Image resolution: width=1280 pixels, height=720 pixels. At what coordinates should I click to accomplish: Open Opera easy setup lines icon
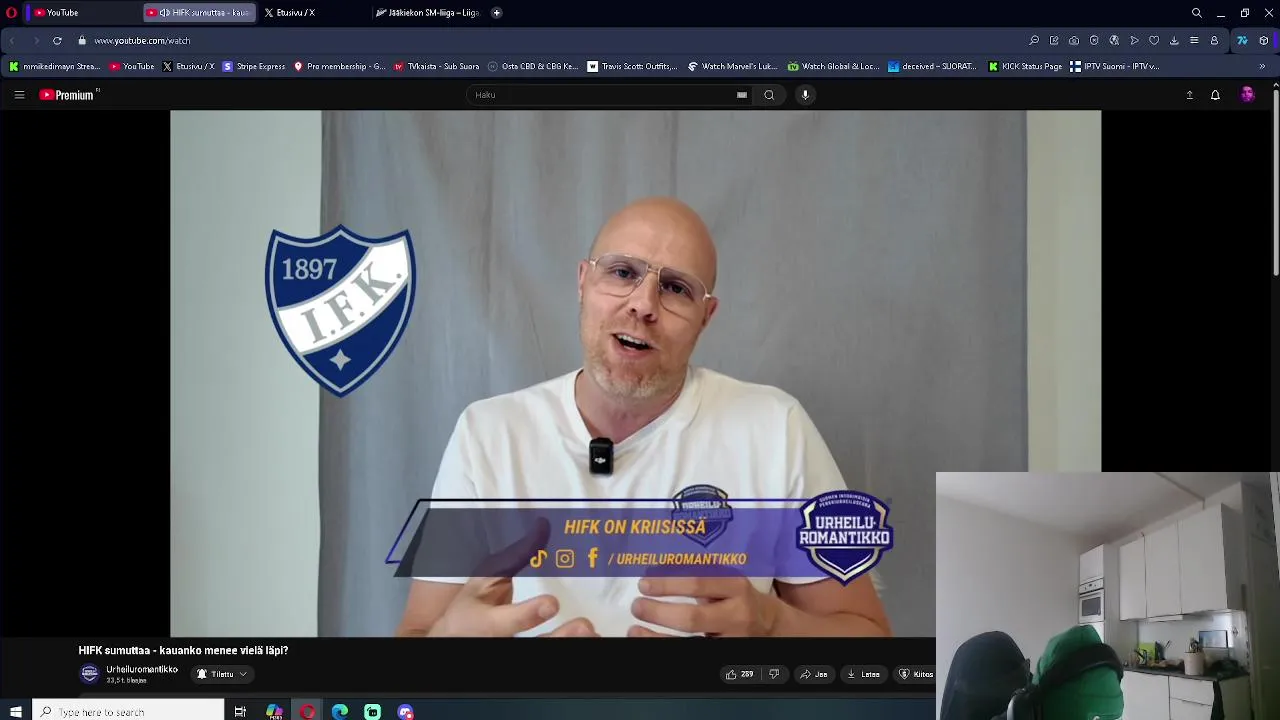pyautogui.click(x=1194, y=41)
